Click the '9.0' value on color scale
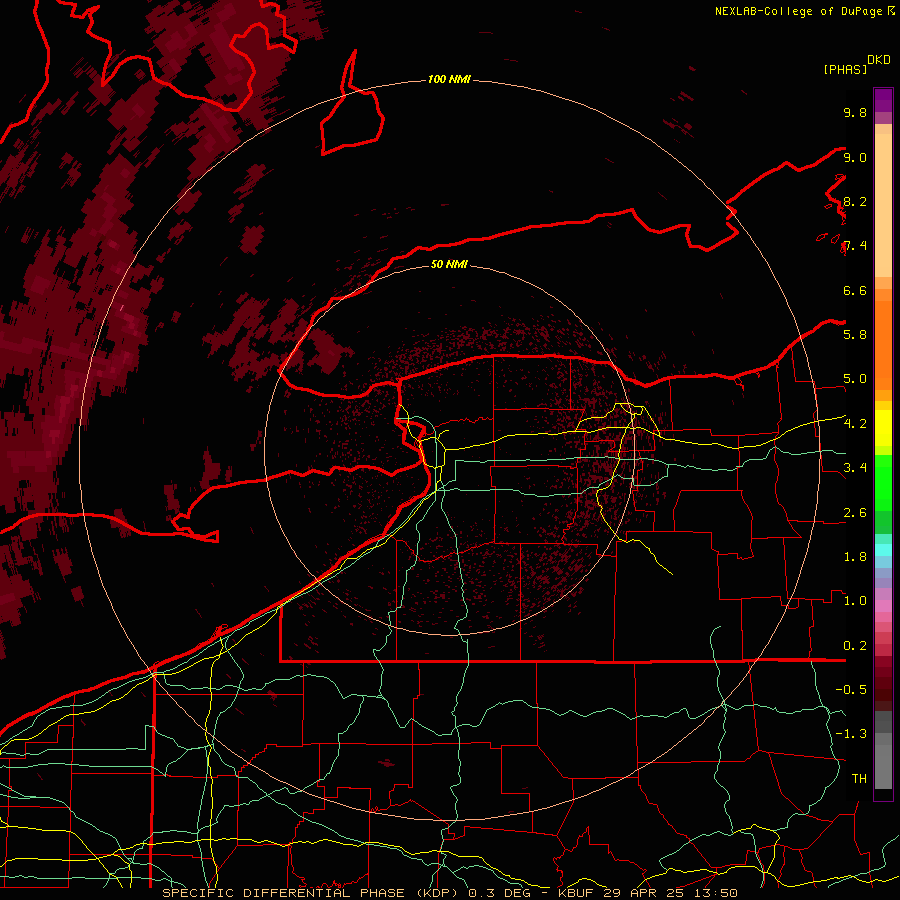Image resolution: width=900 pixels, height=900 pixels. 855,157
